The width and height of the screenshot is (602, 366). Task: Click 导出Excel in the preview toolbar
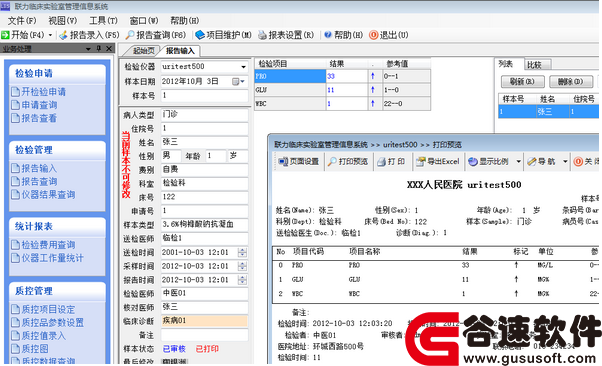(x=438, y=162)
